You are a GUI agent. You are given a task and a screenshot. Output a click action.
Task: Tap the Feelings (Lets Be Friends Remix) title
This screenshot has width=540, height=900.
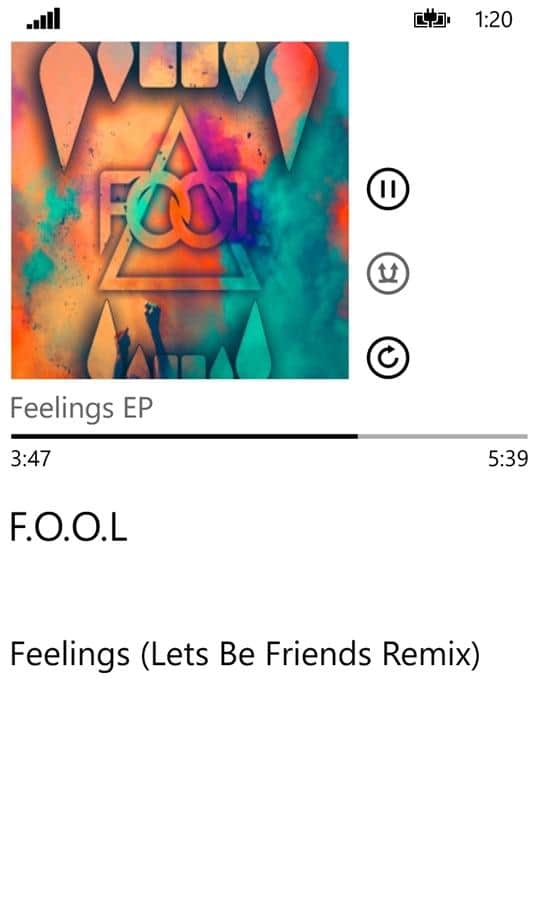click(x=245, y=655)
